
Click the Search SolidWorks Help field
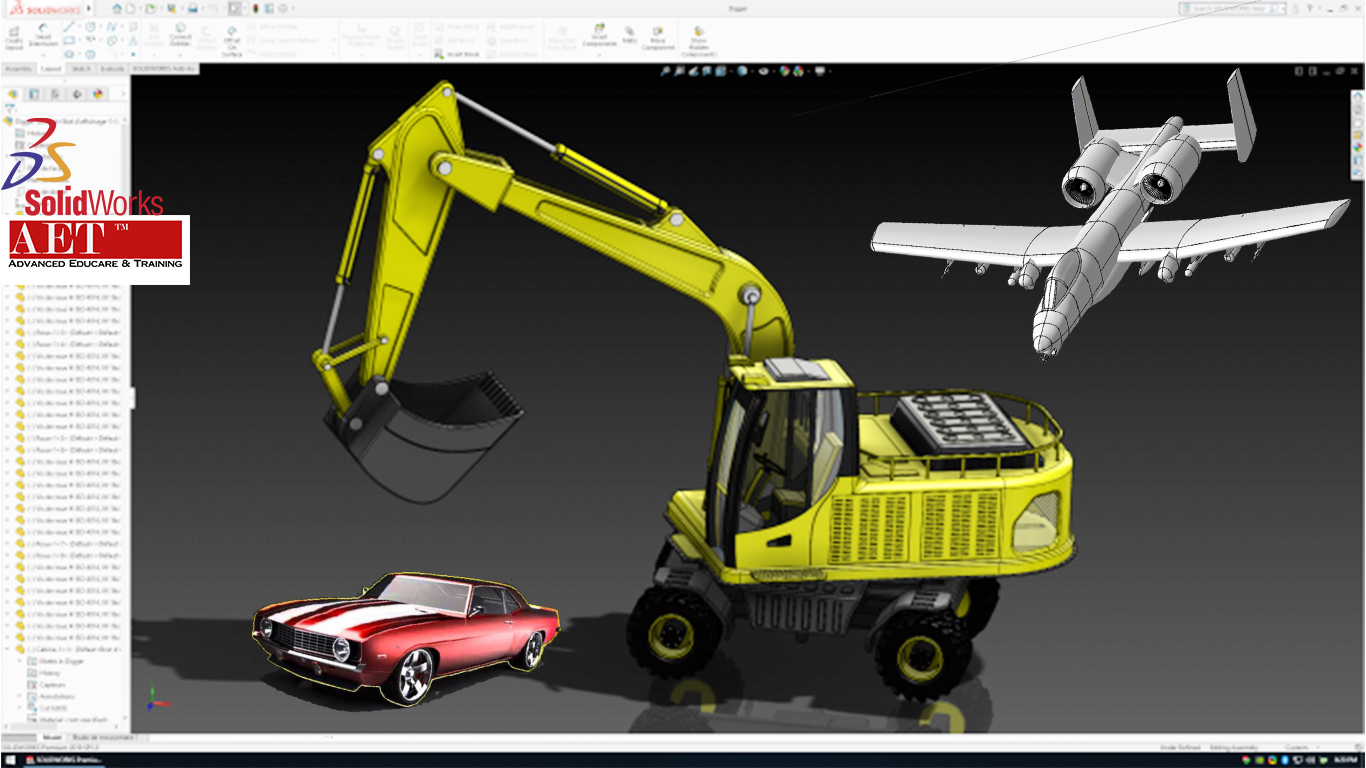pos(1225,9)
